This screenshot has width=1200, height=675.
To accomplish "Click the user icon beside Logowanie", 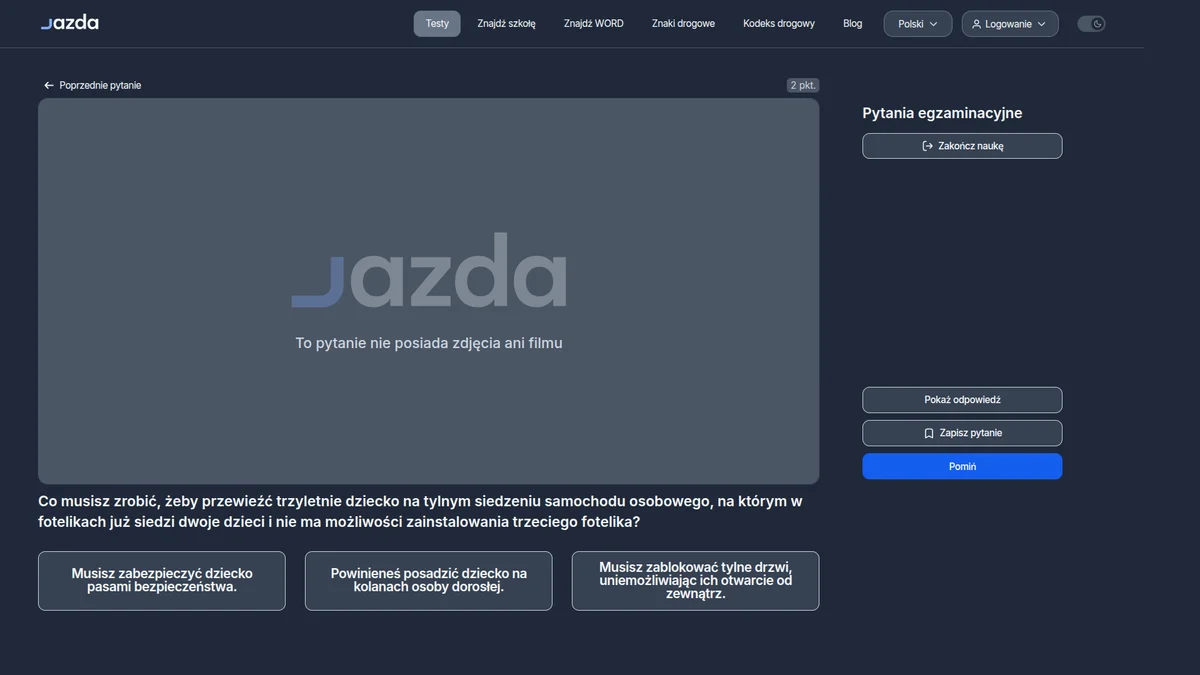I will coord(977,24).
